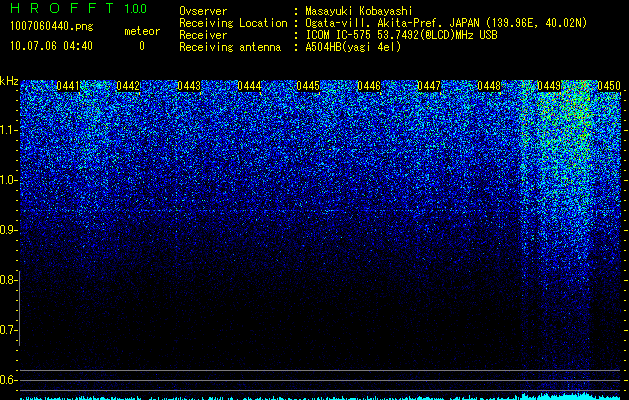Click the 0.6 kHz frequency axis label

[8, 380]
